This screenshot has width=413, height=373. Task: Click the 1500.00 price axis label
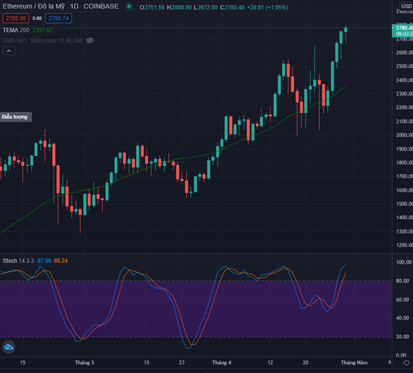tap(404, 204)
